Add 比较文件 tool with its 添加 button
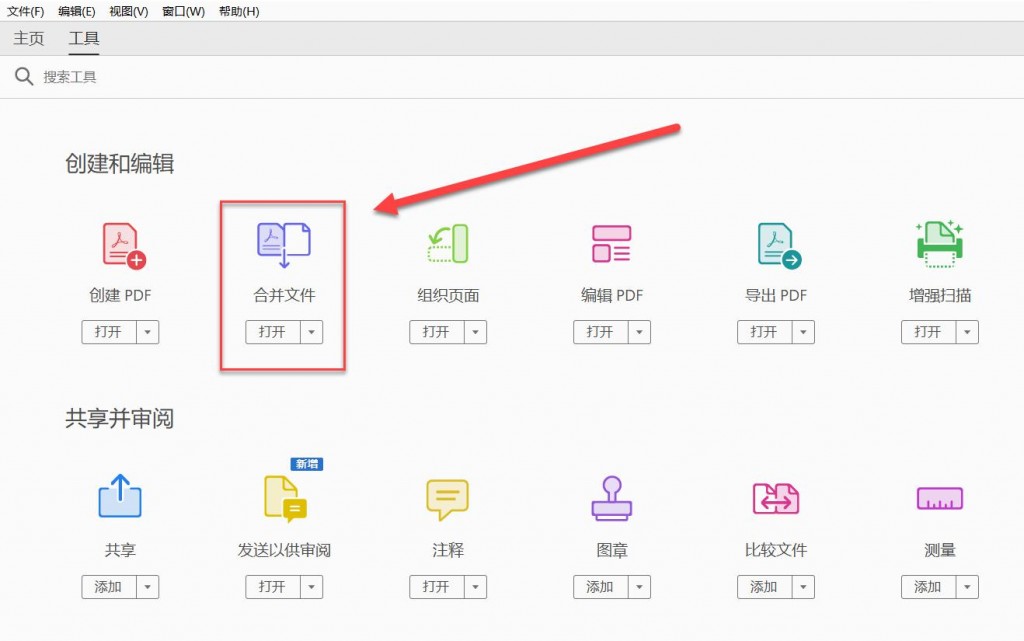The image size is (1024, 641). 765,587
